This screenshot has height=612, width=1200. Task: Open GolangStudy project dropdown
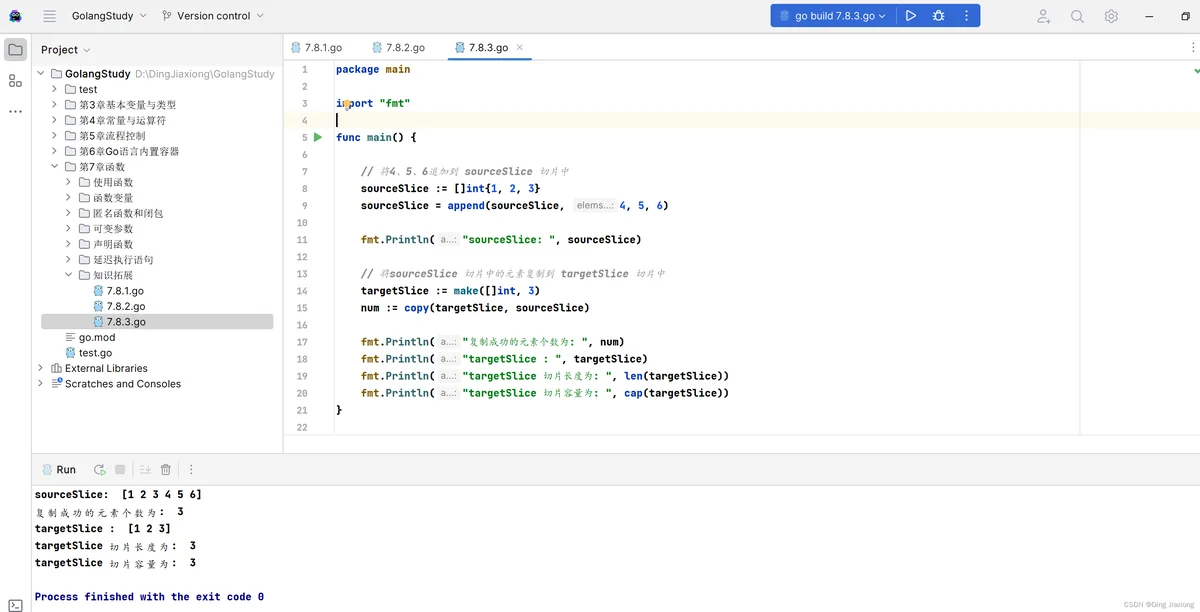click(x=109, y=16)
